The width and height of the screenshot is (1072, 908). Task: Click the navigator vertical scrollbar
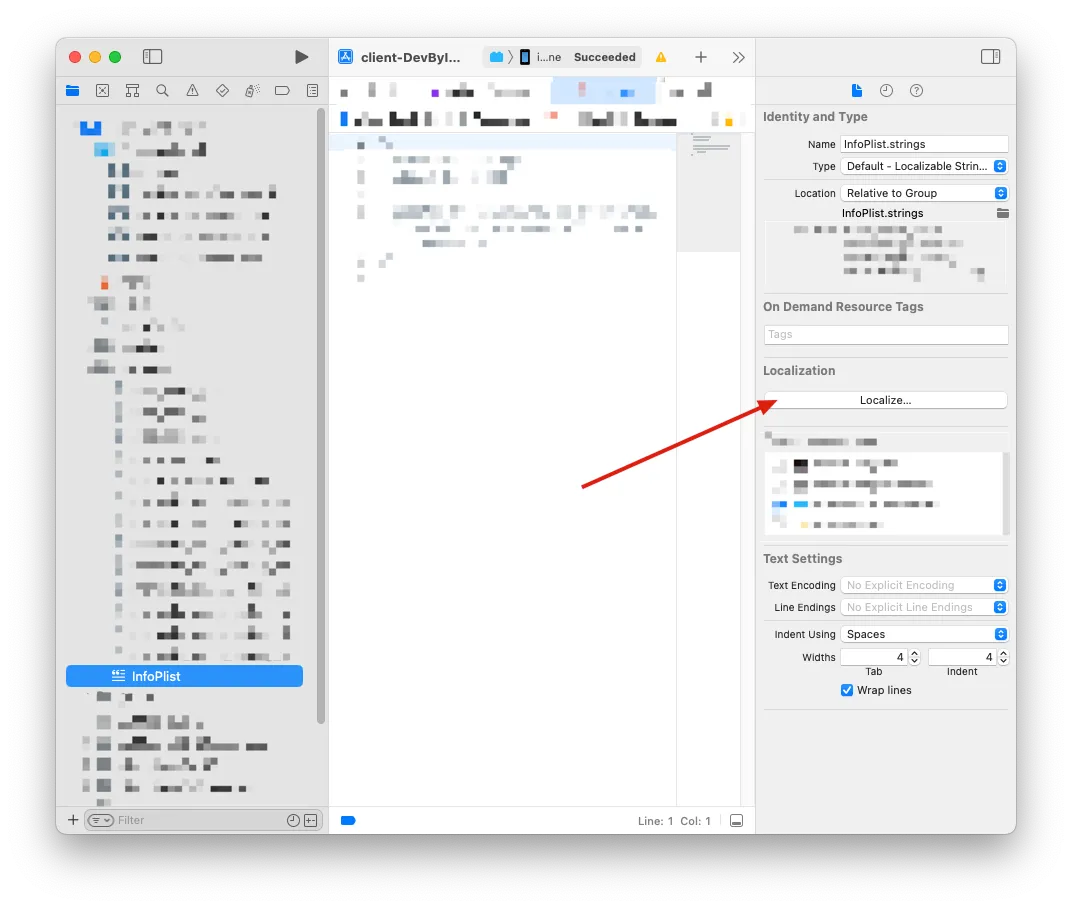(x=321, y=400)
